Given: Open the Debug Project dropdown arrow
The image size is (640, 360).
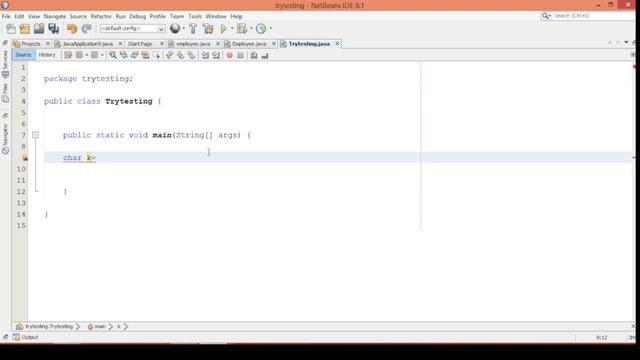Looking at the screenshot, I should [x=251, y=28].
